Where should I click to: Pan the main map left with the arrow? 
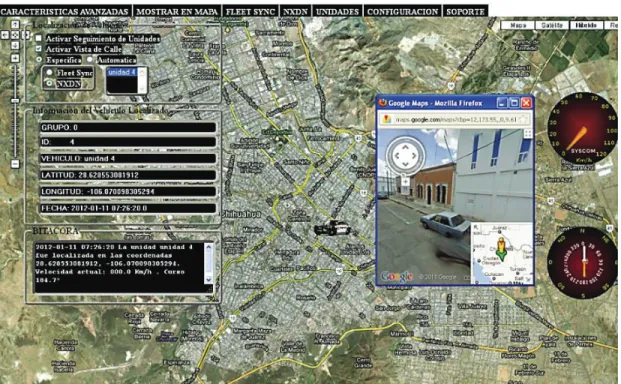[5, 35]
